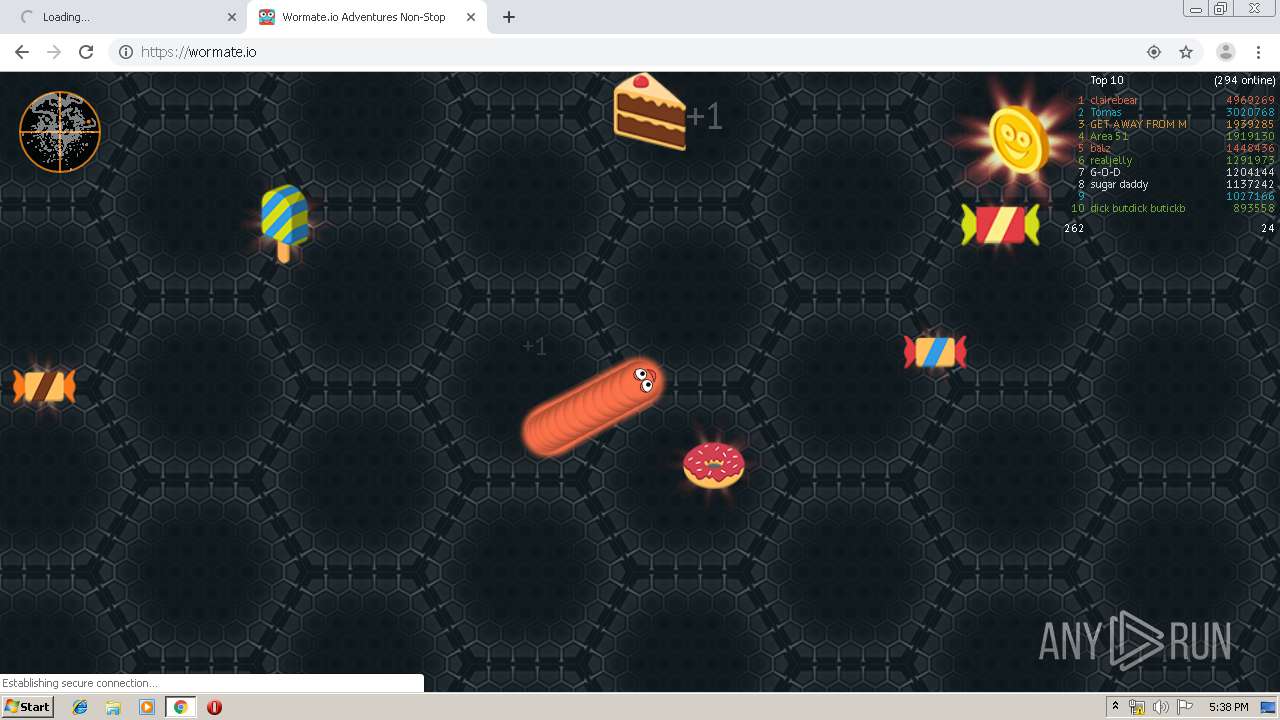Screen dimensions: 1280x720
Task: Close the Loading tab
Action: click(x=232, y=17)
